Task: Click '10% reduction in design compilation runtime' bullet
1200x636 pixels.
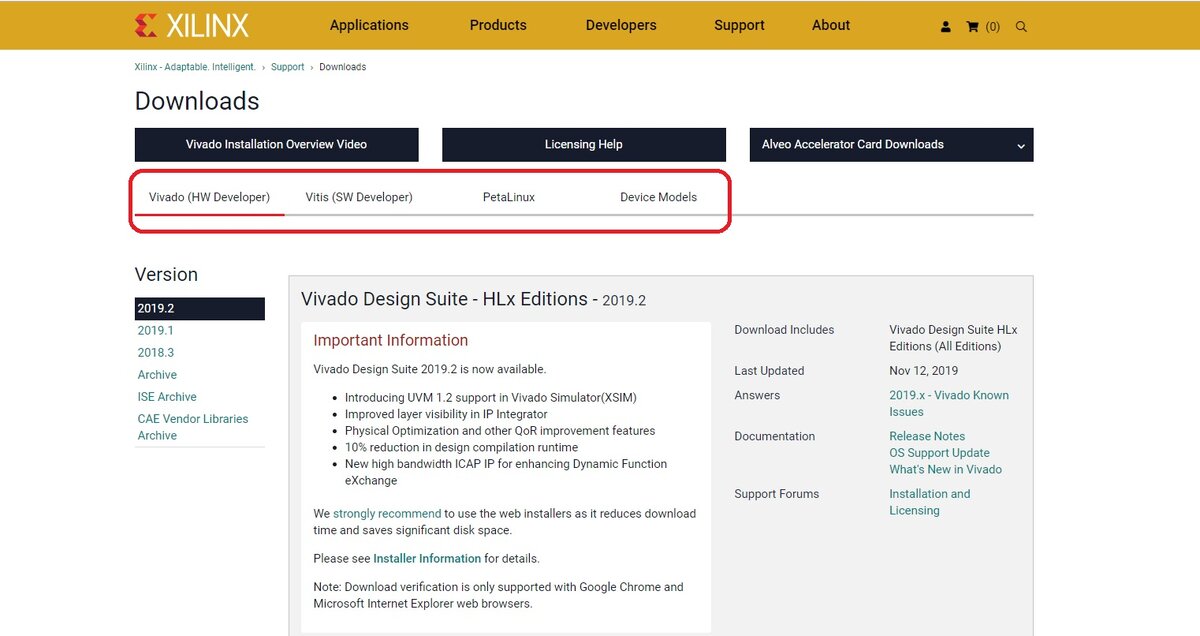Action: coord(461,448)
